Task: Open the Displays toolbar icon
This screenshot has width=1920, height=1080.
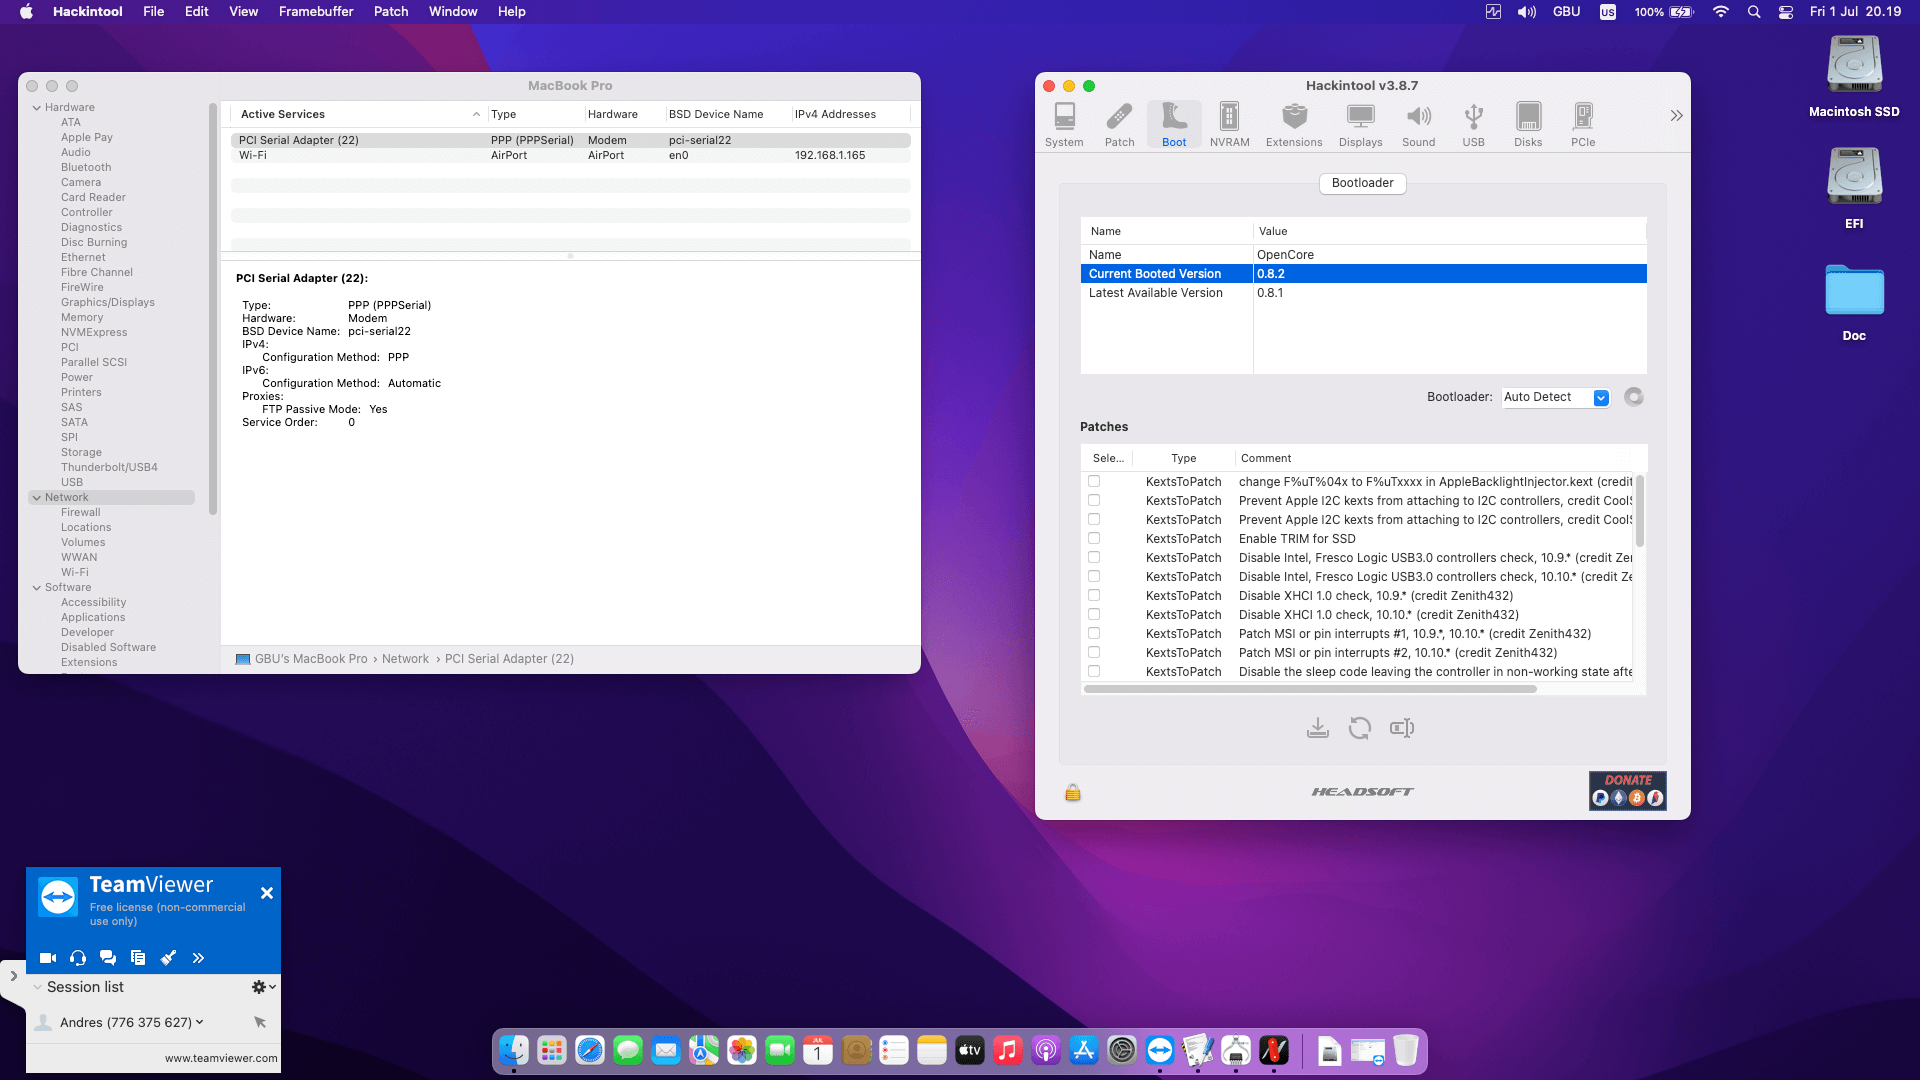Action: [1360, 125]
